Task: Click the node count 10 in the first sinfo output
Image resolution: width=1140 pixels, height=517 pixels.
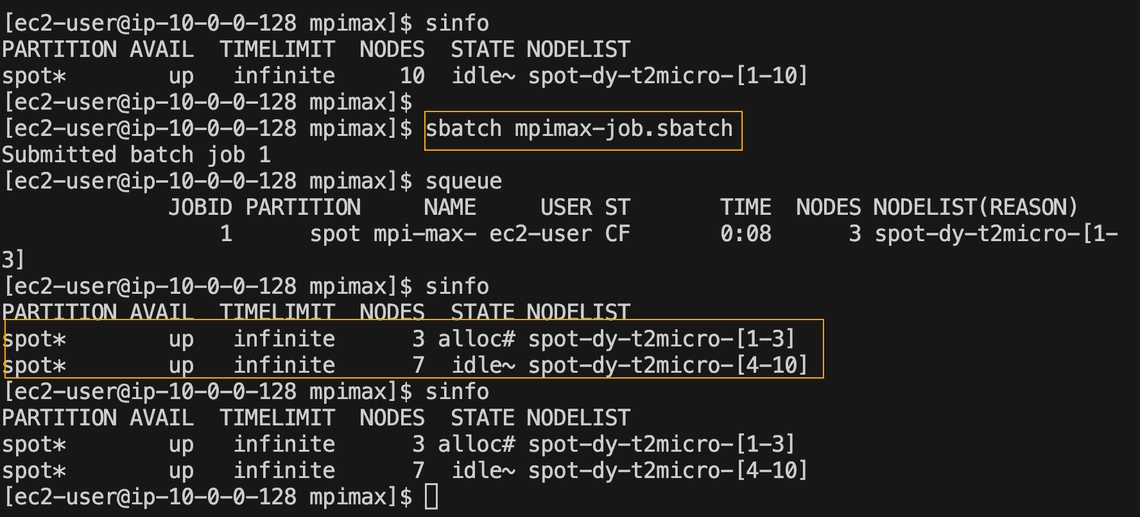Action: coord(411,76)
